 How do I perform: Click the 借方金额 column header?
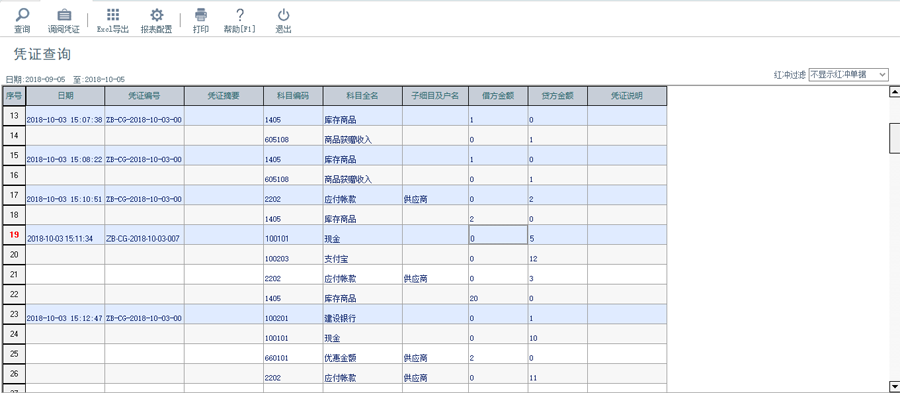tap(498, 96)
